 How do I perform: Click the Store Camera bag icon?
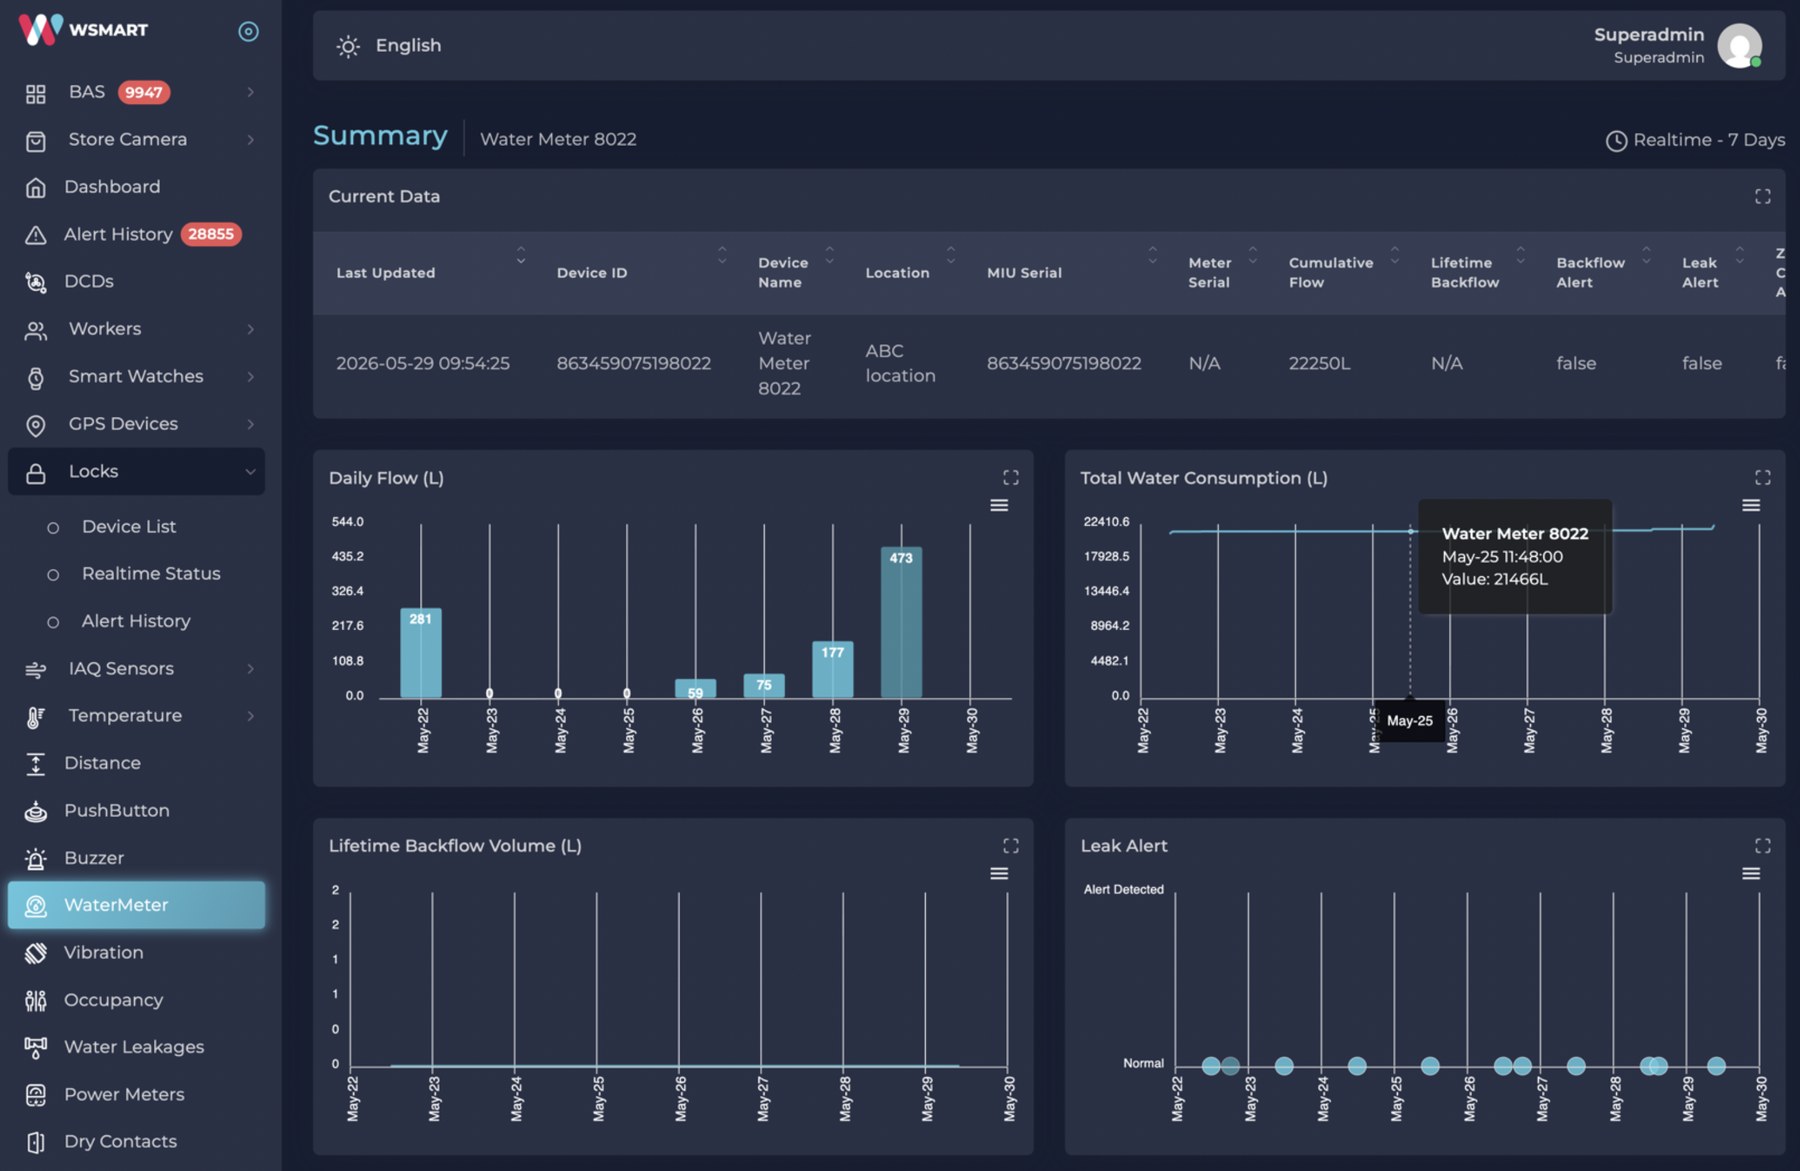[36, 140]
